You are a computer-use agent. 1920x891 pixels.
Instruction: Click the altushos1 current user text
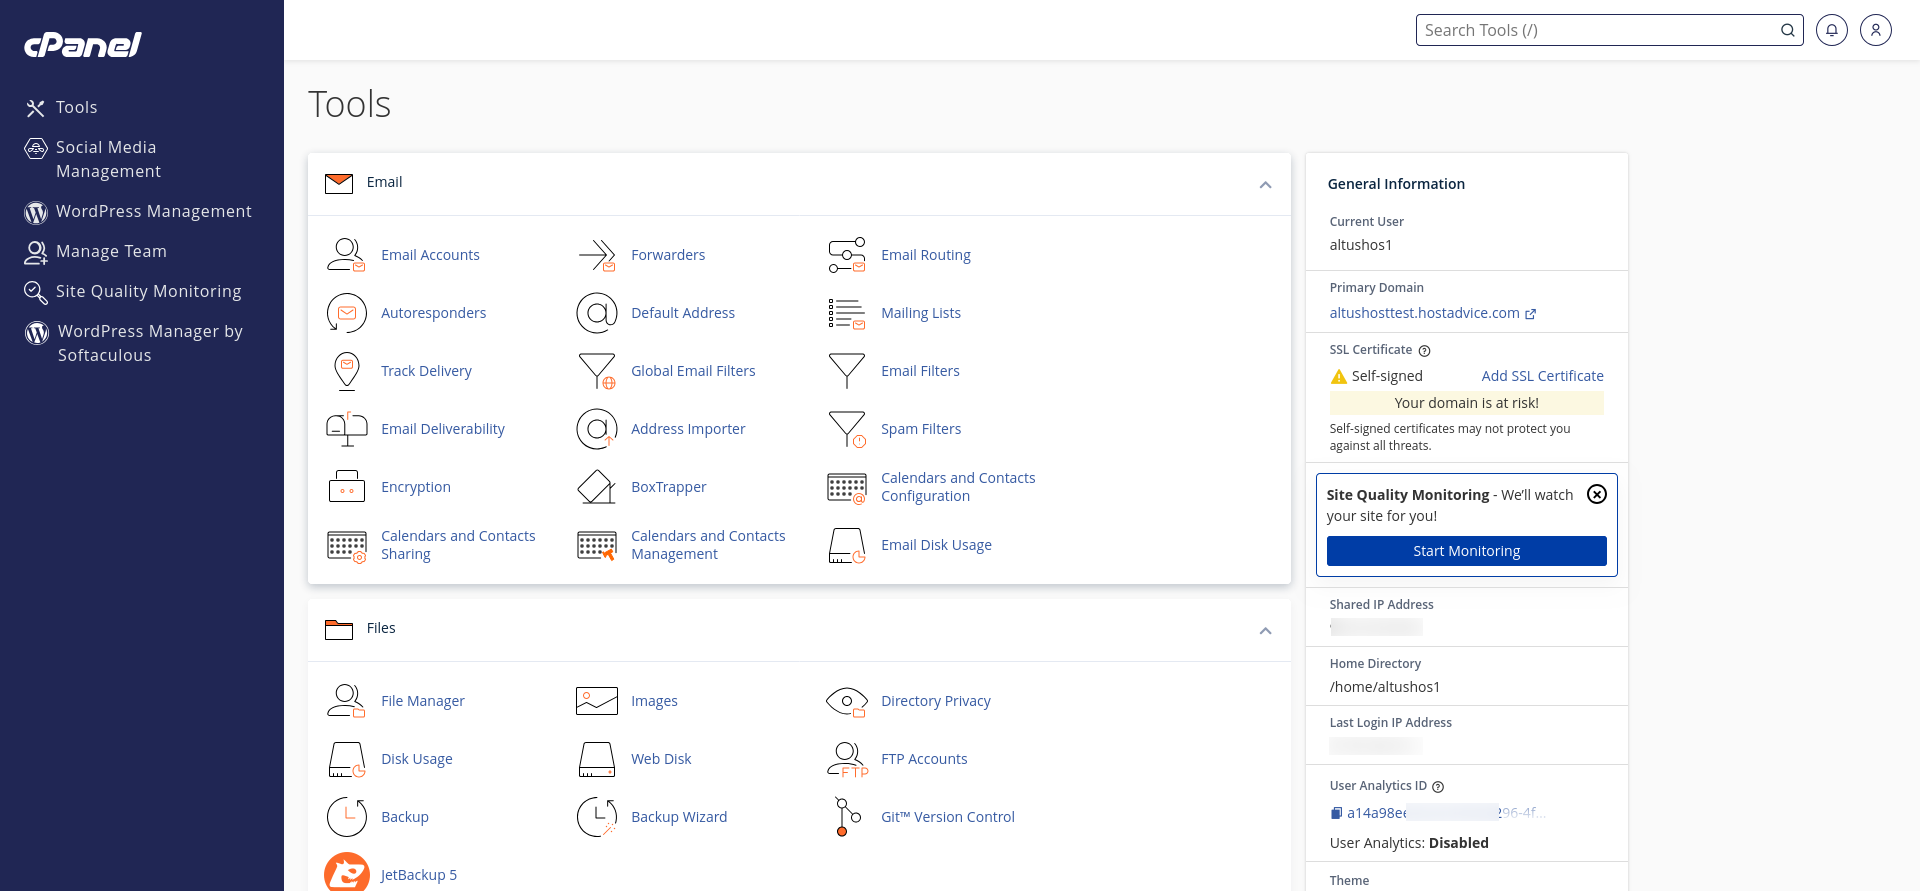(x=1360, y=245)
